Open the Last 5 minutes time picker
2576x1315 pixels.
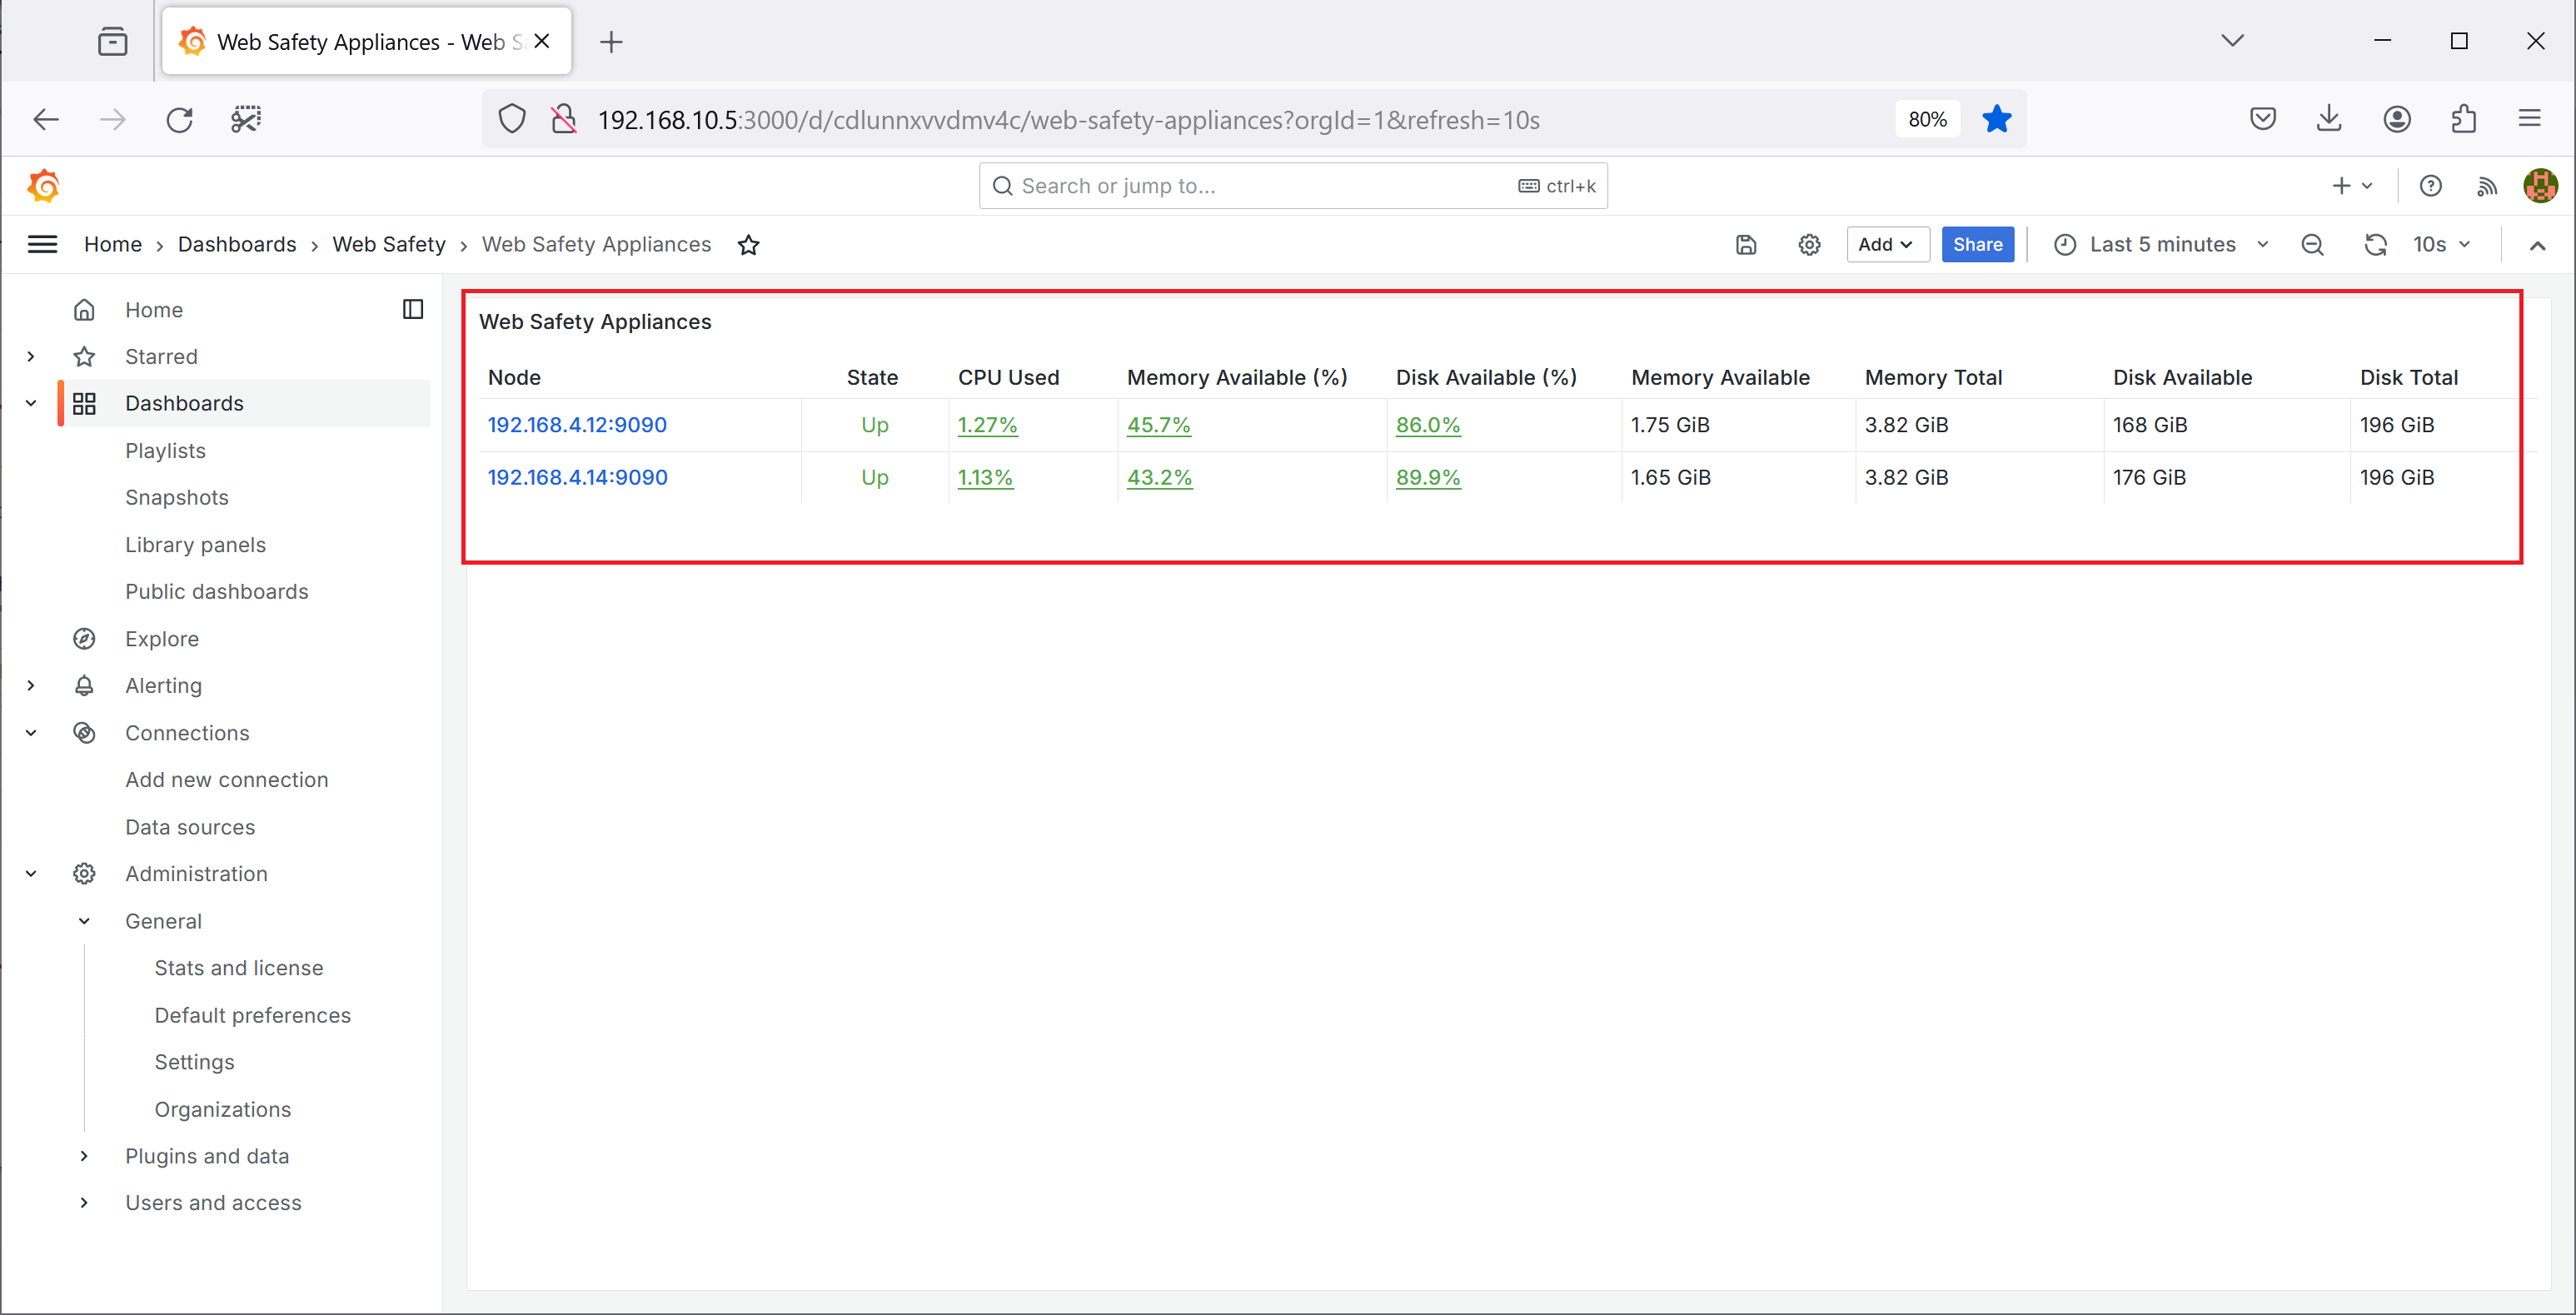[2161, 245]
